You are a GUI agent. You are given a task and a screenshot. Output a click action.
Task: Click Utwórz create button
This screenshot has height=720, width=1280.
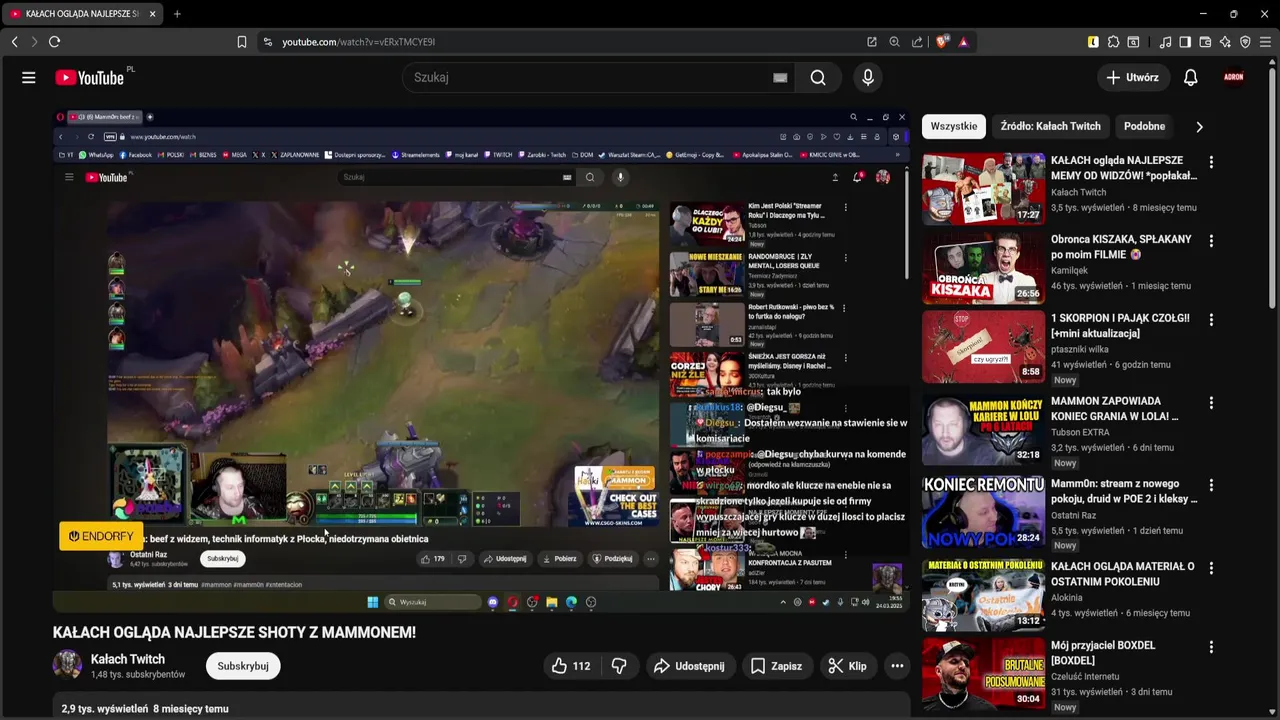pyautogui.click(x=1133, y=78)
